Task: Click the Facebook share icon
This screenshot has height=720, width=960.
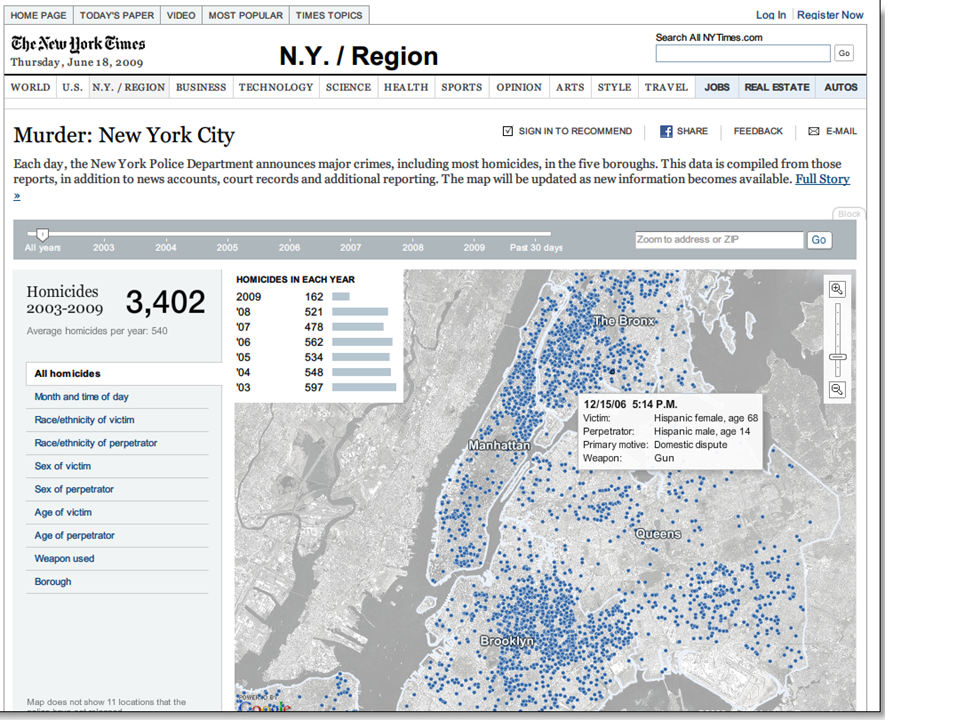Action: [666, 131]
